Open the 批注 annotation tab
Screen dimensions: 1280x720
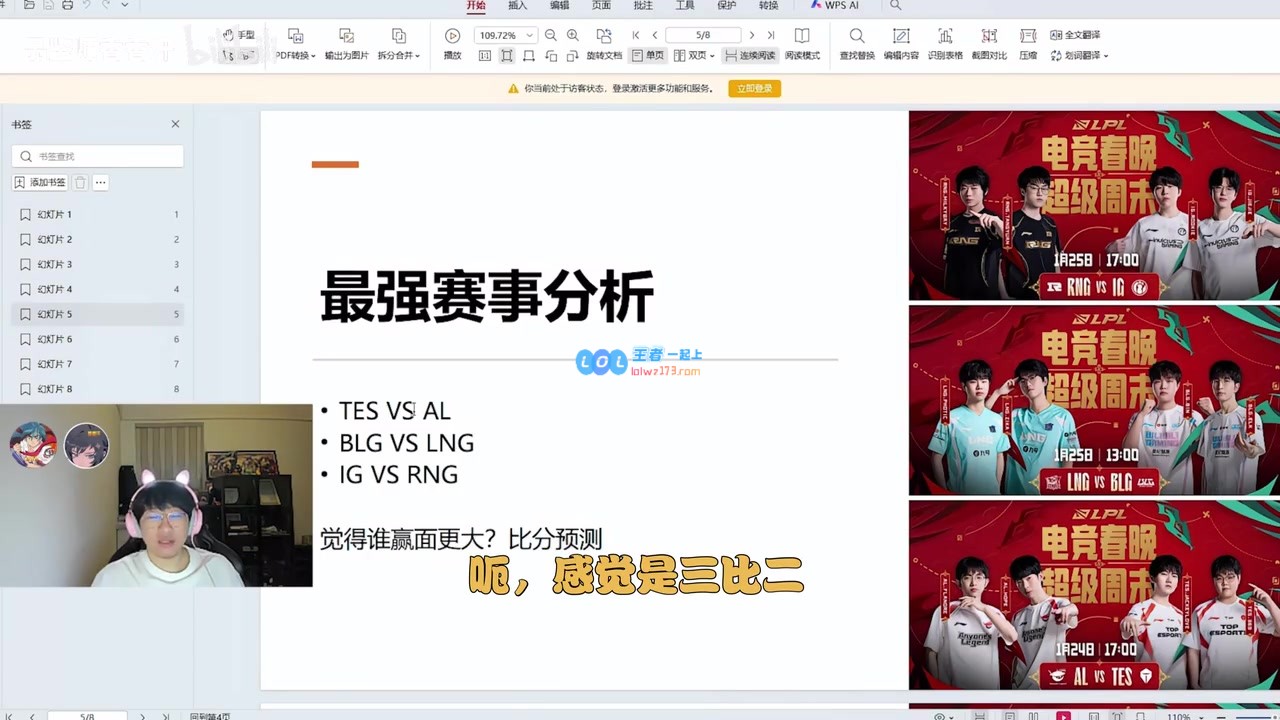pyautogui.click(x=643, y=6)
